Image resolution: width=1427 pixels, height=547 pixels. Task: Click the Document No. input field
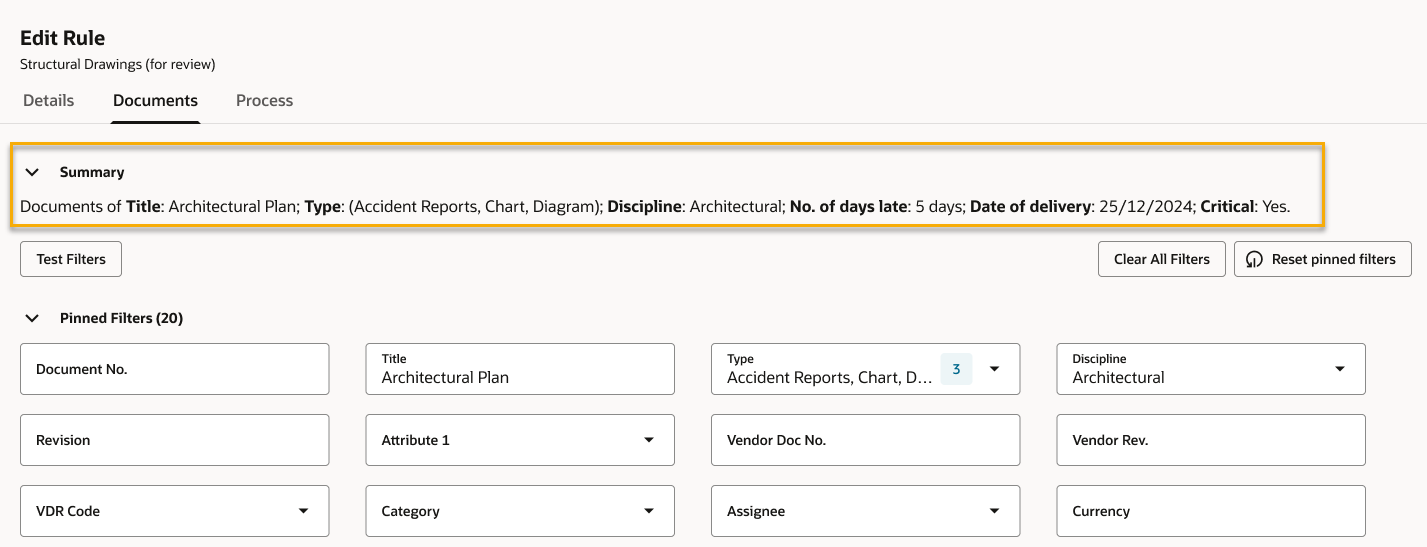[174, 369]
